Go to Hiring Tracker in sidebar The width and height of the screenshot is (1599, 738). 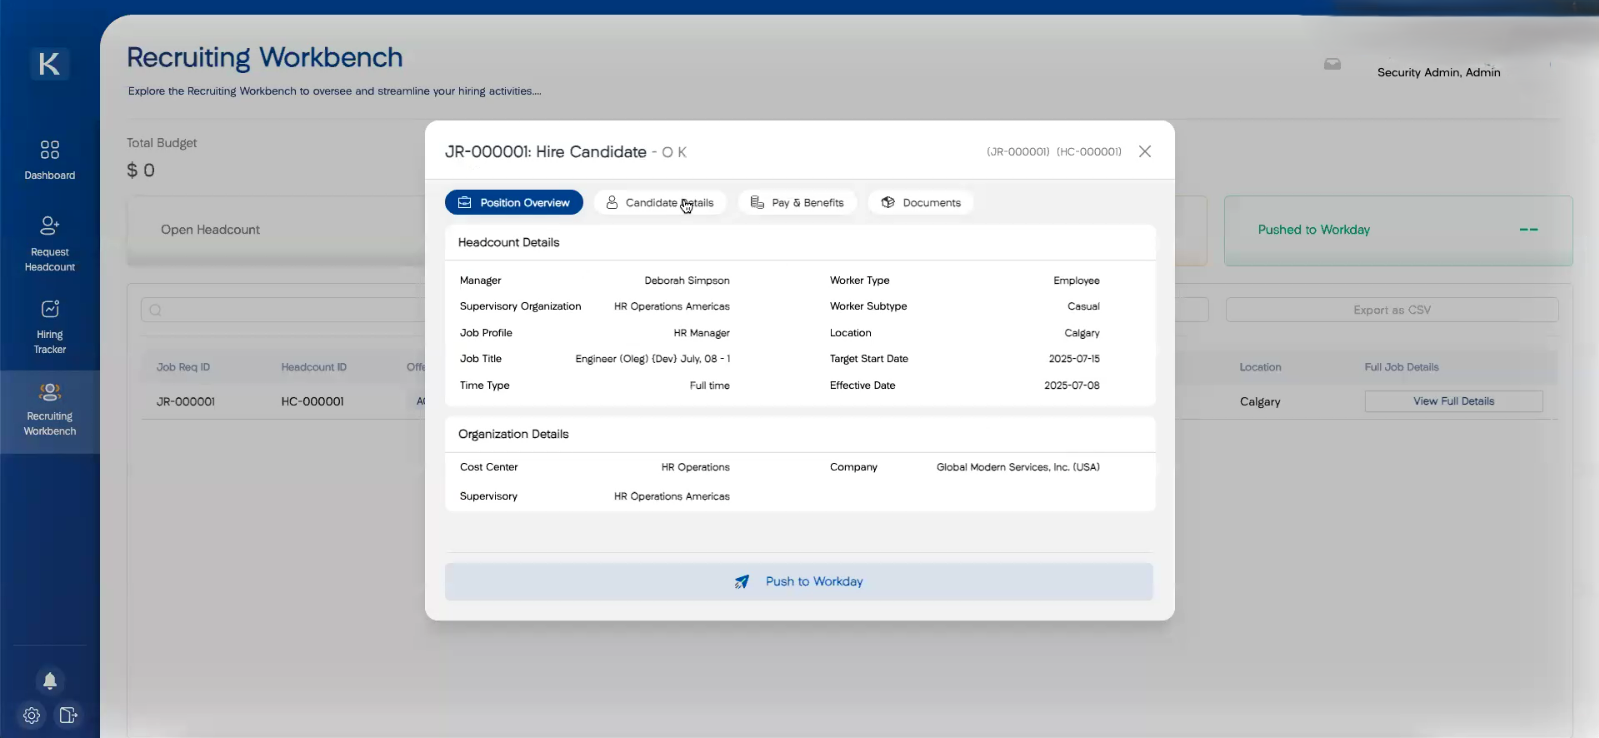[x=49, y=327]
